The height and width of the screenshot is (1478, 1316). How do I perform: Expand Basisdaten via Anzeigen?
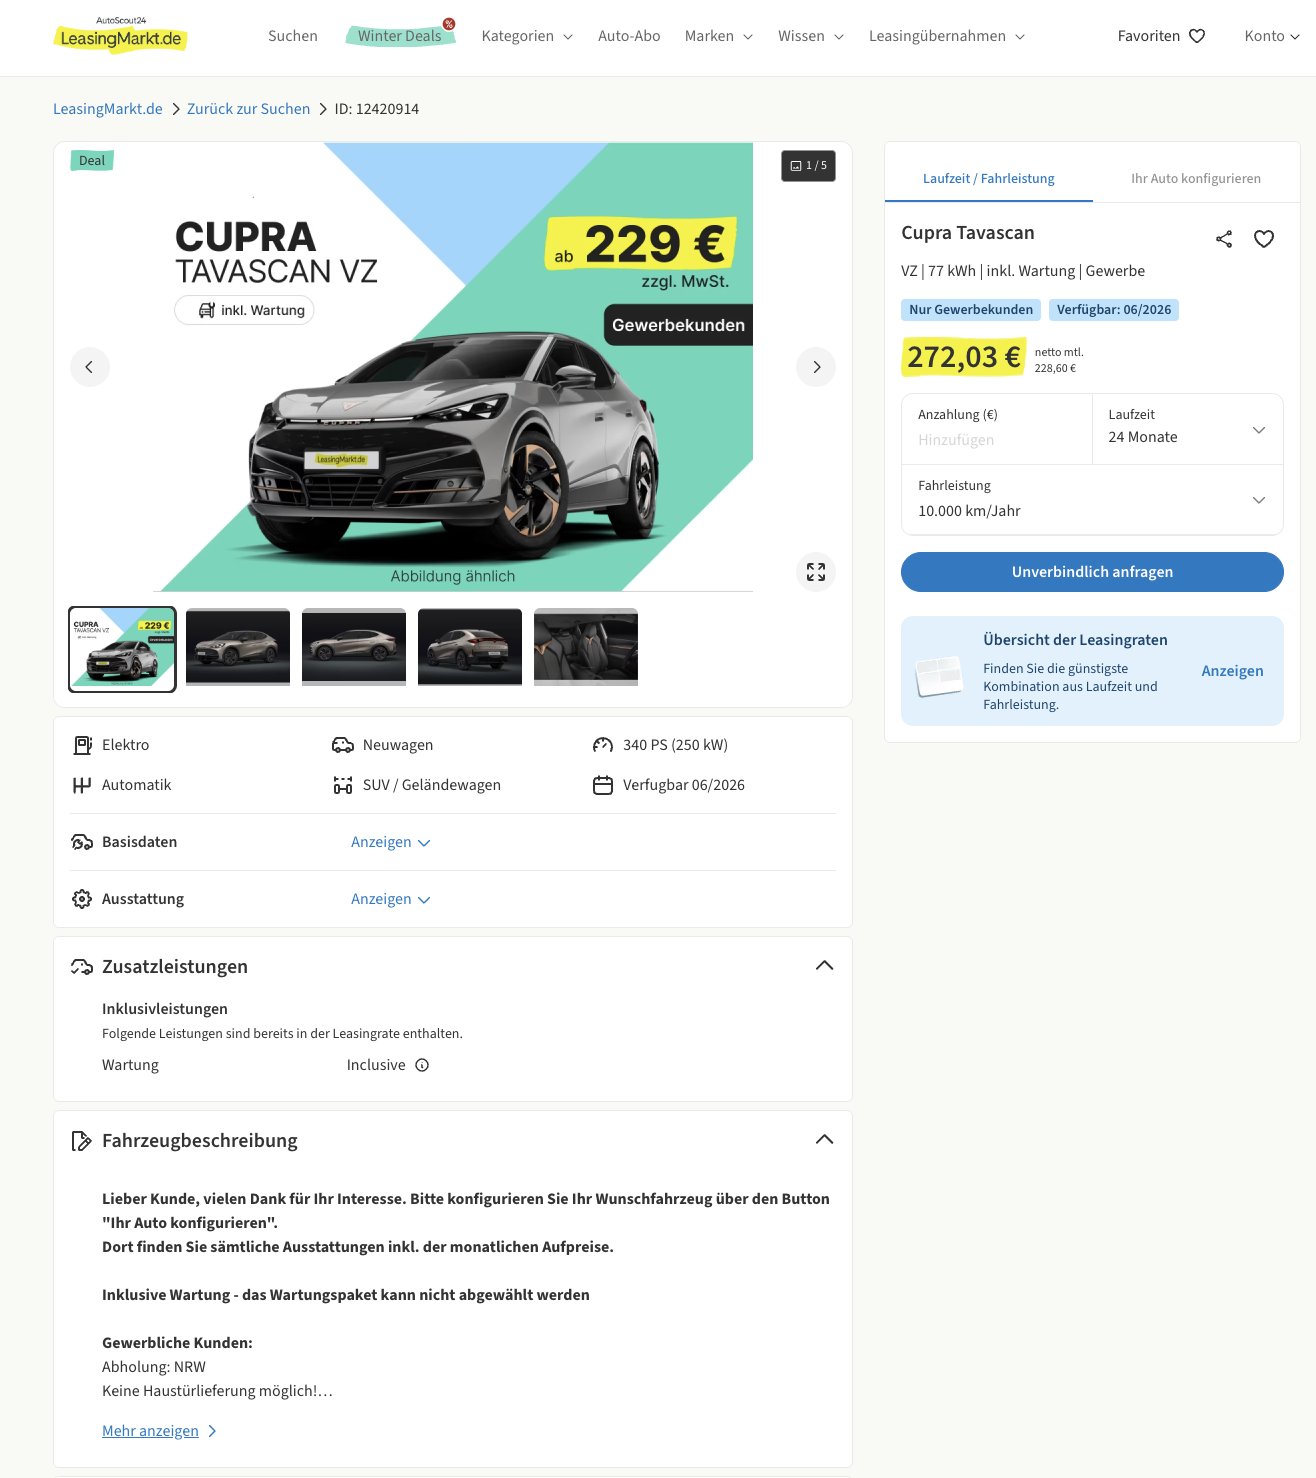(x=391, y=842)
